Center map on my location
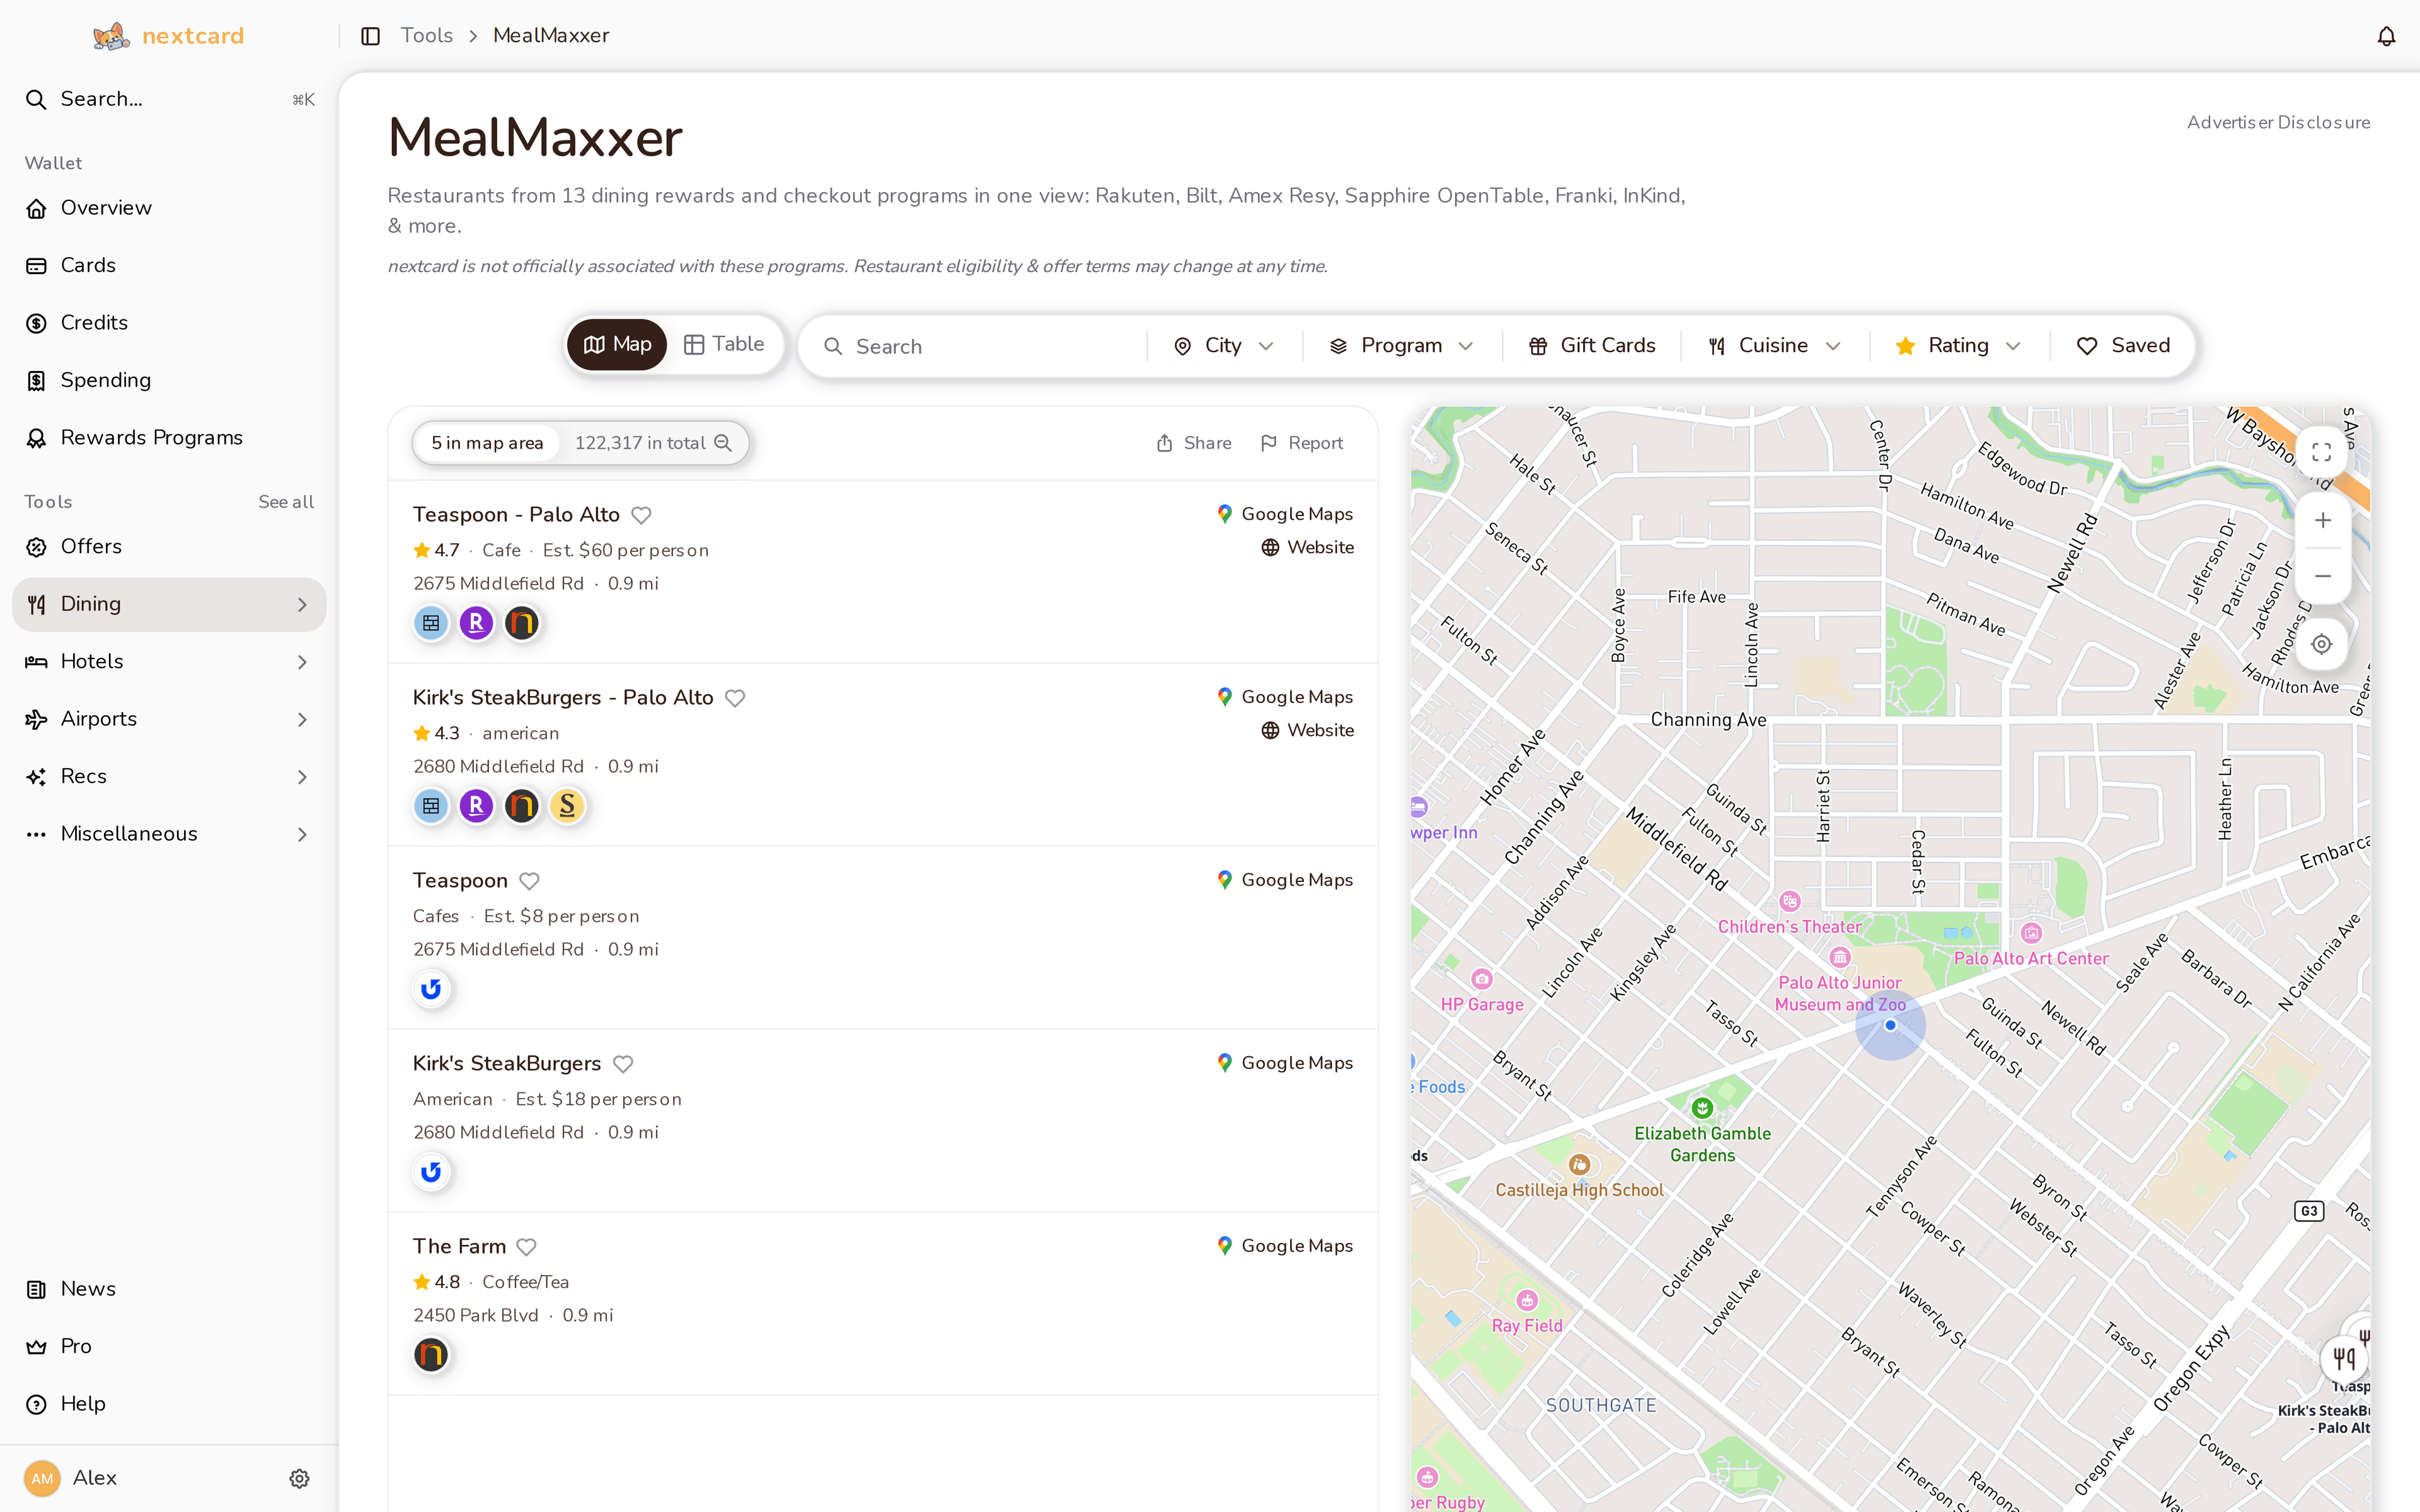Viewport: 2420px width, 1512px height. click(2322, 644)
